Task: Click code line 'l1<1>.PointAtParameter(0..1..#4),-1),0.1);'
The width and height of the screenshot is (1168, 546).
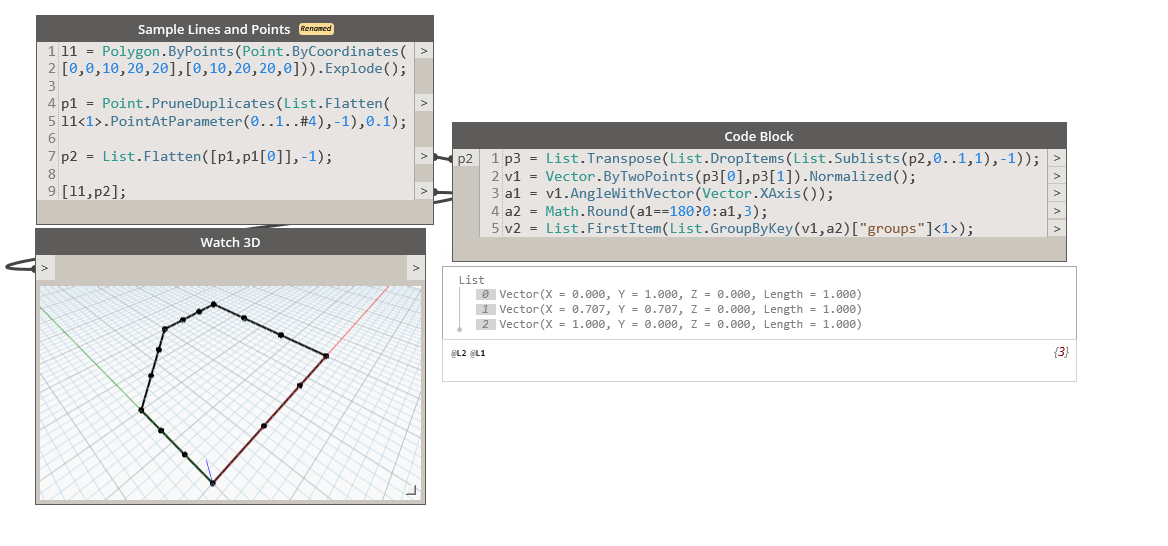Action: (234, 121)
